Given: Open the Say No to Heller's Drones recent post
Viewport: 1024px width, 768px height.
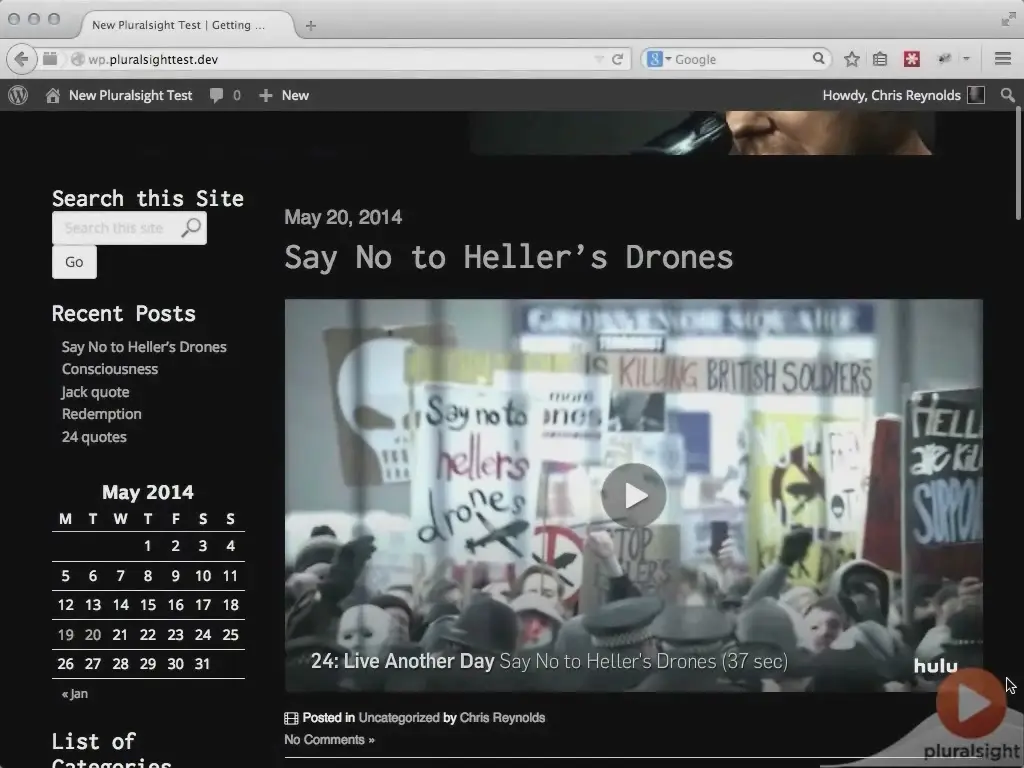Looking at the screenshot, I should click(144, 347).
